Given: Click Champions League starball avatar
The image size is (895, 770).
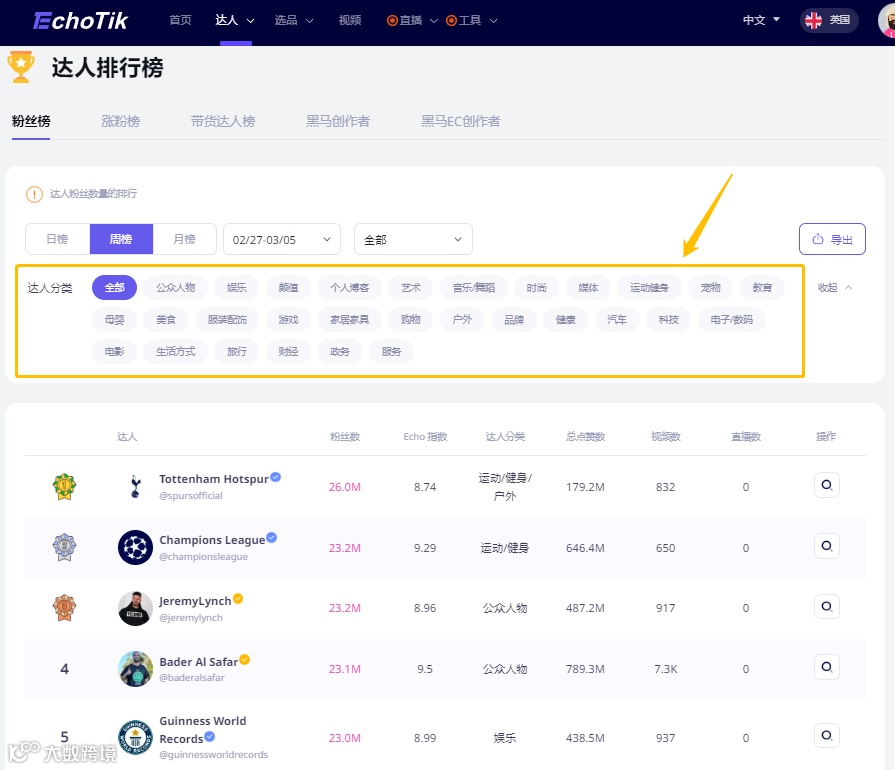Looking at the screenshot, I should pyautogui.click(x=135, y=547).
